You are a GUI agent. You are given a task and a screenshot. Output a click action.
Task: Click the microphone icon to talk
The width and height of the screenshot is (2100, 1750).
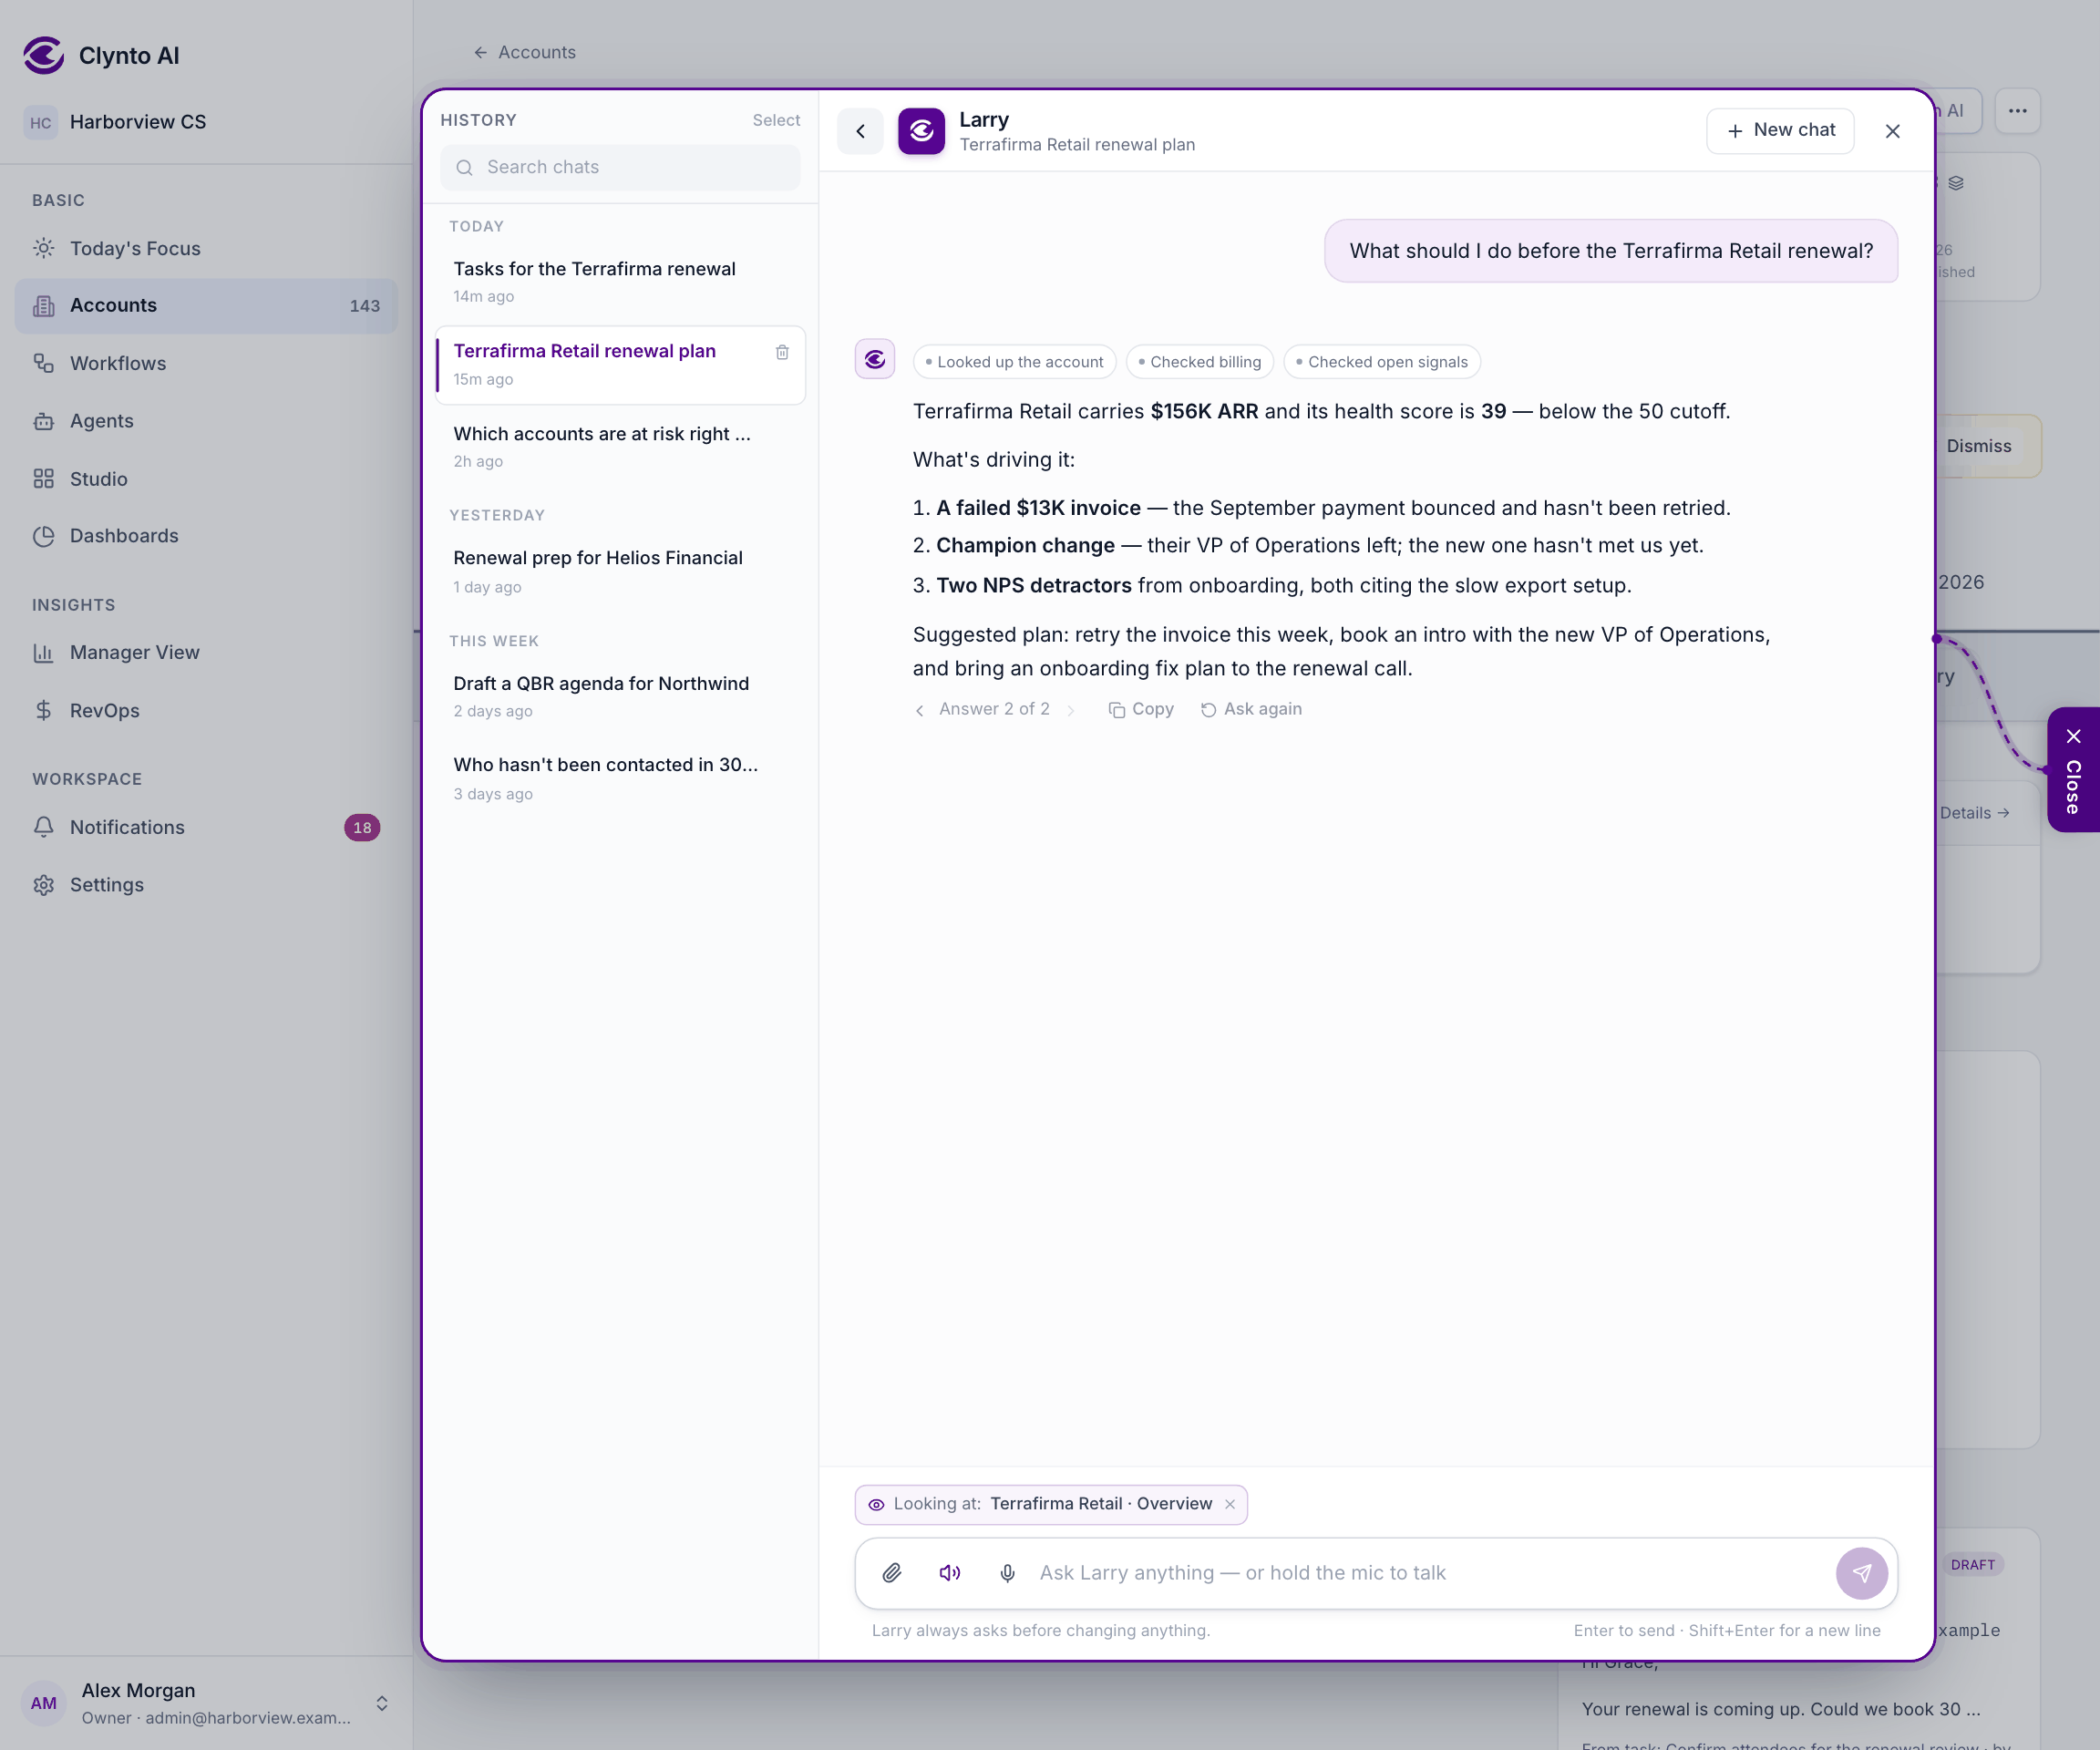(1007, 1573)
